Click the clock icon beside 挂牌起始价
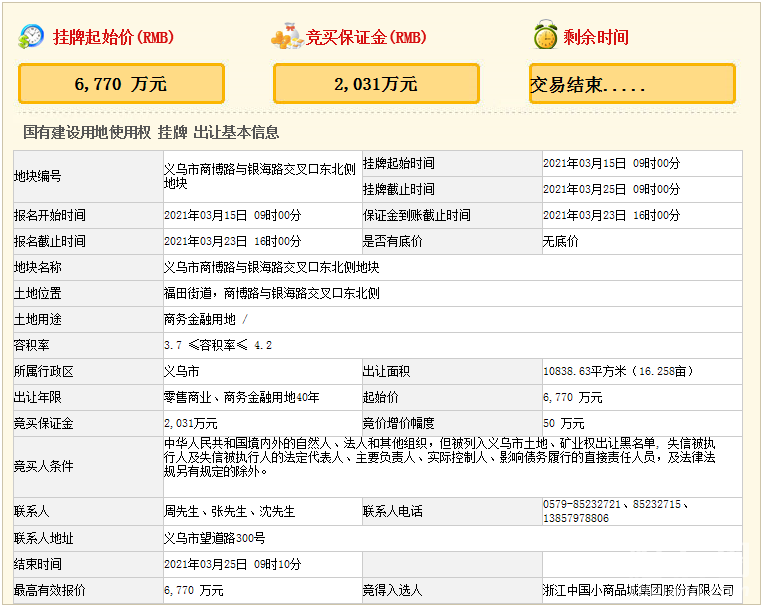This screenshot has height=607, width=765. point(31,37)
